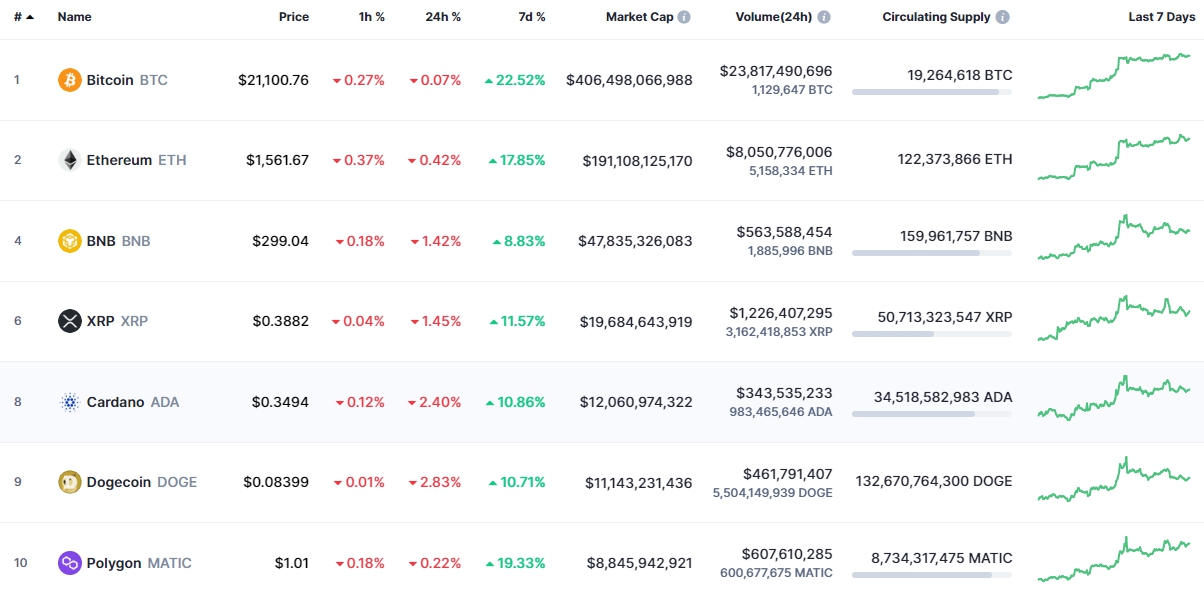Click Dogecoin price $0.08399
The width and height of the screenshot is (1204, 596).
point(276,482)
